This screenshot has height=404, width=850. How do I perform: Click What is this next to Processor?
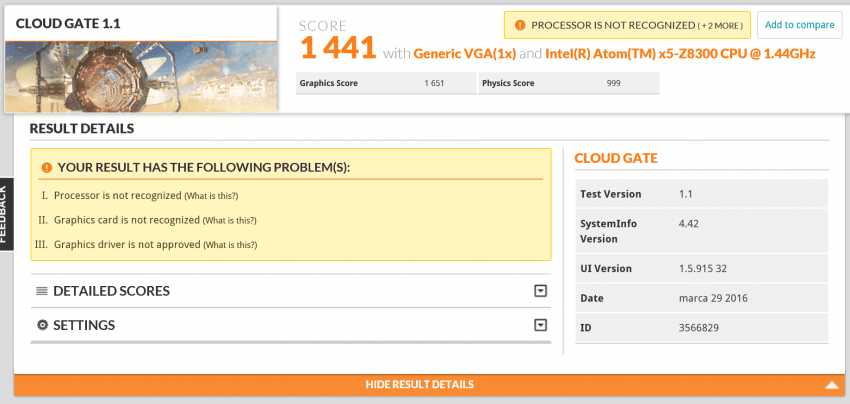point(211,196)
